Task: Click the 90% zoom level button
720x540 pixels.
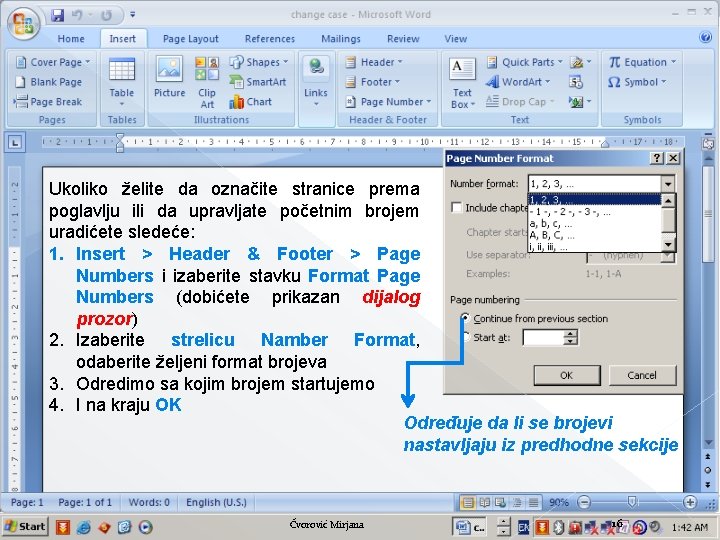Action: (x=558, y=502)
